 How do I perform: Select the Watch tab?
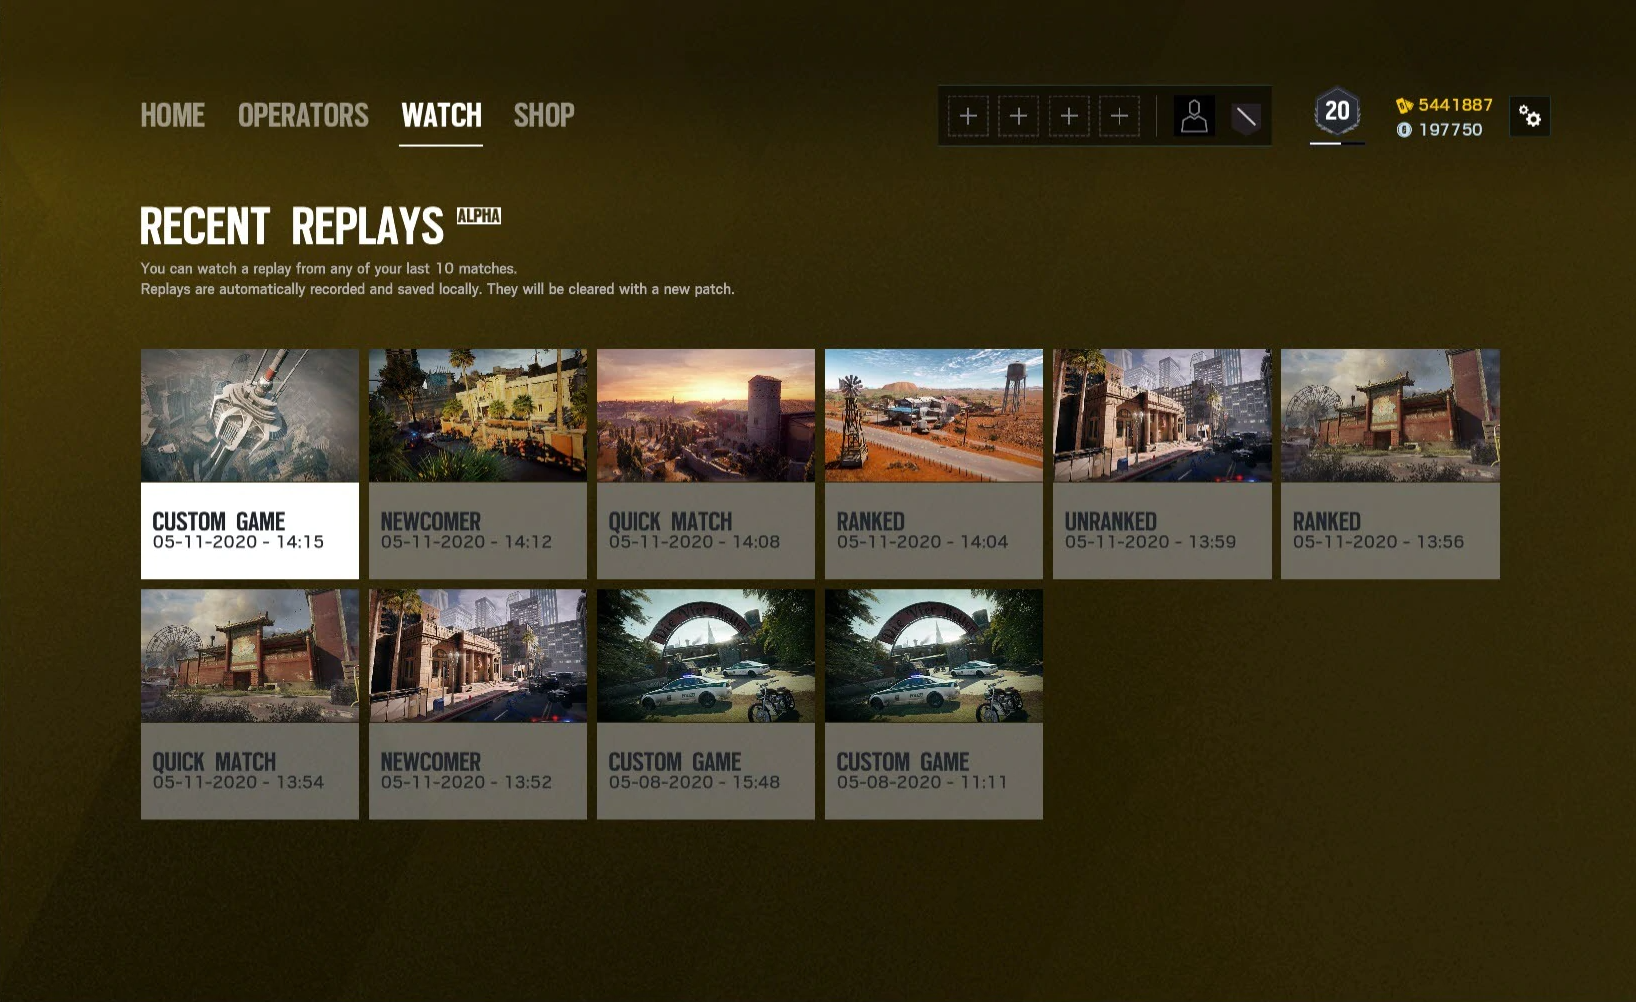(x=441, y=116)
